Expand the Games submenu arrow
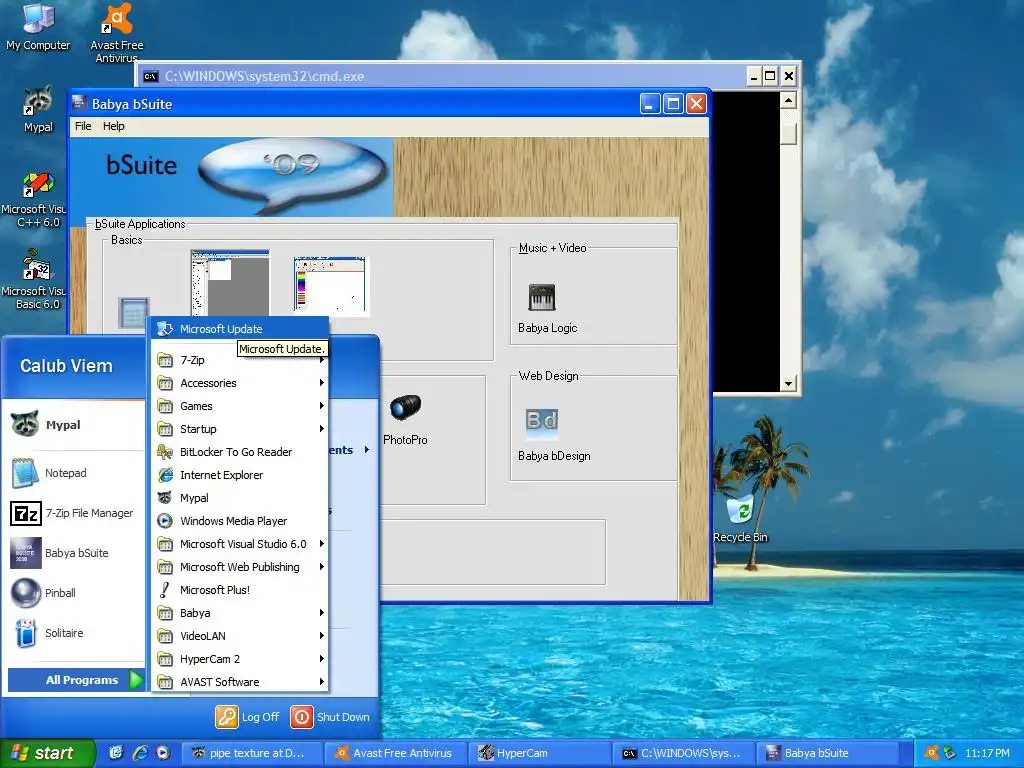The image size is (1024, 768). tap(322, 406)
